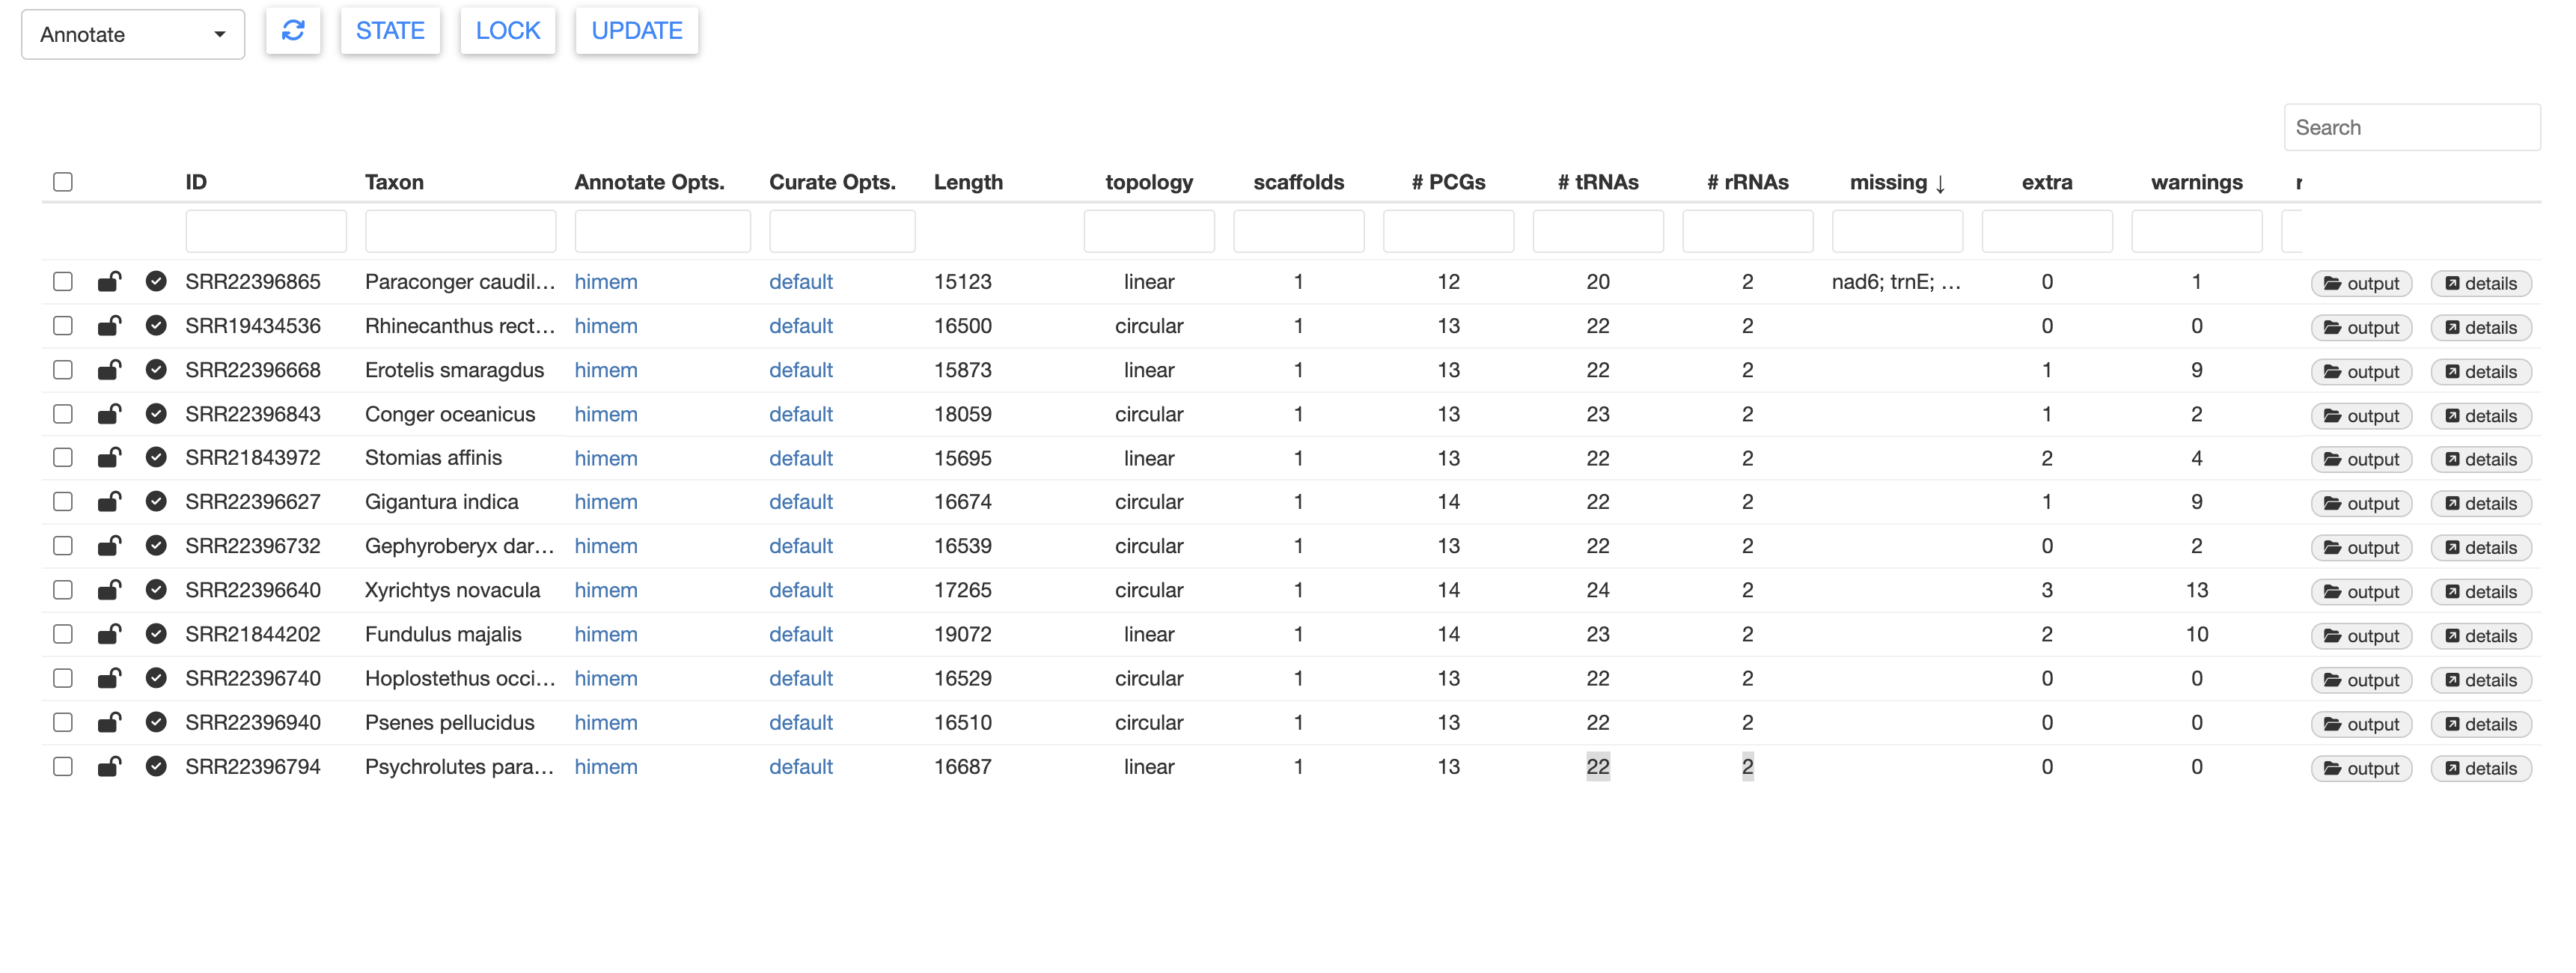Click default link for Hoplostethus row
The height and width of the screenshot is (973, 2576).
click(x=800, y=678)
